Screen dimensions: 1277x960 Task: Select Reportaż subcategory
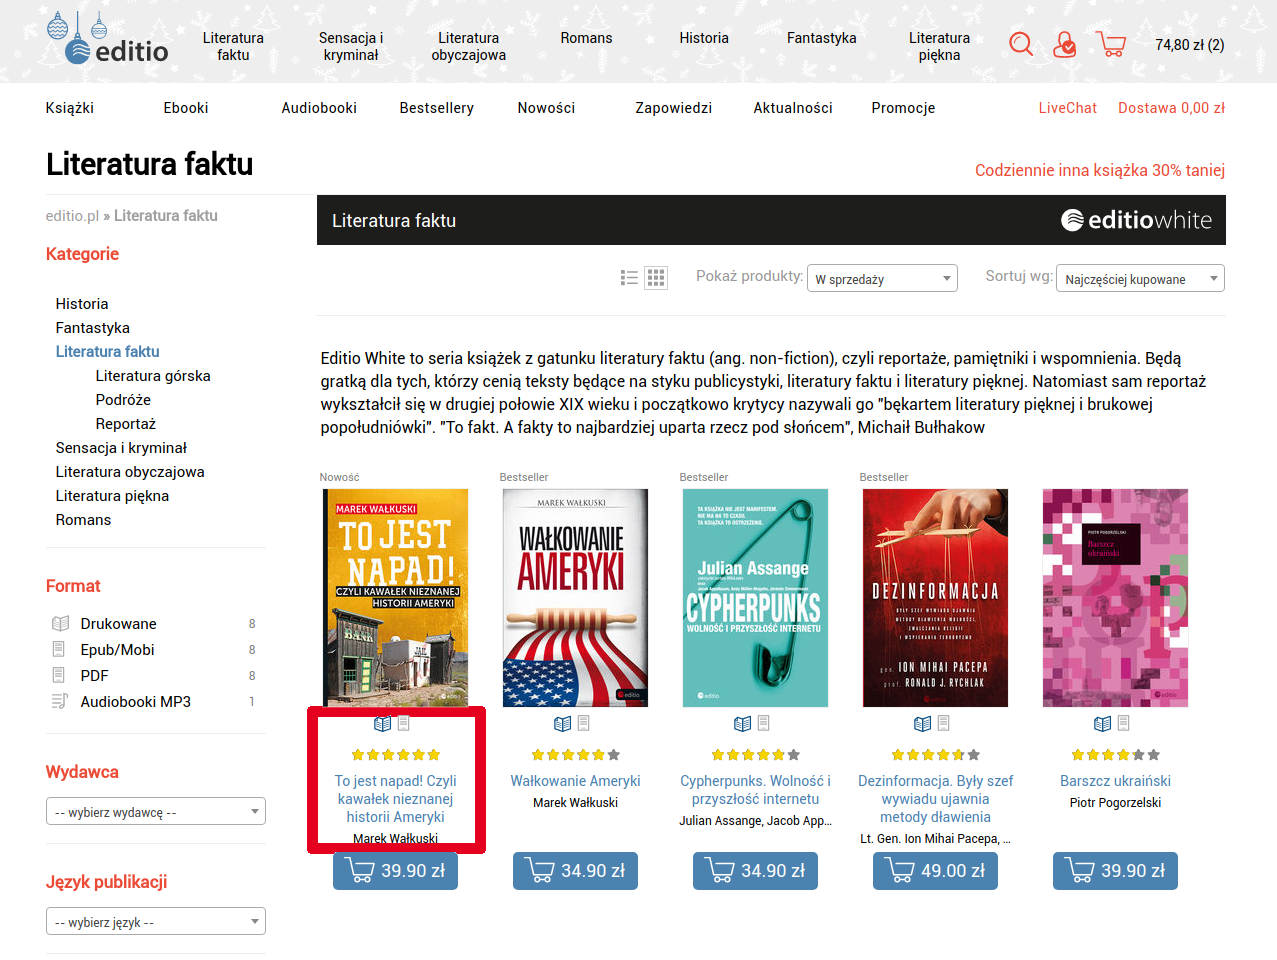(126, 424)
